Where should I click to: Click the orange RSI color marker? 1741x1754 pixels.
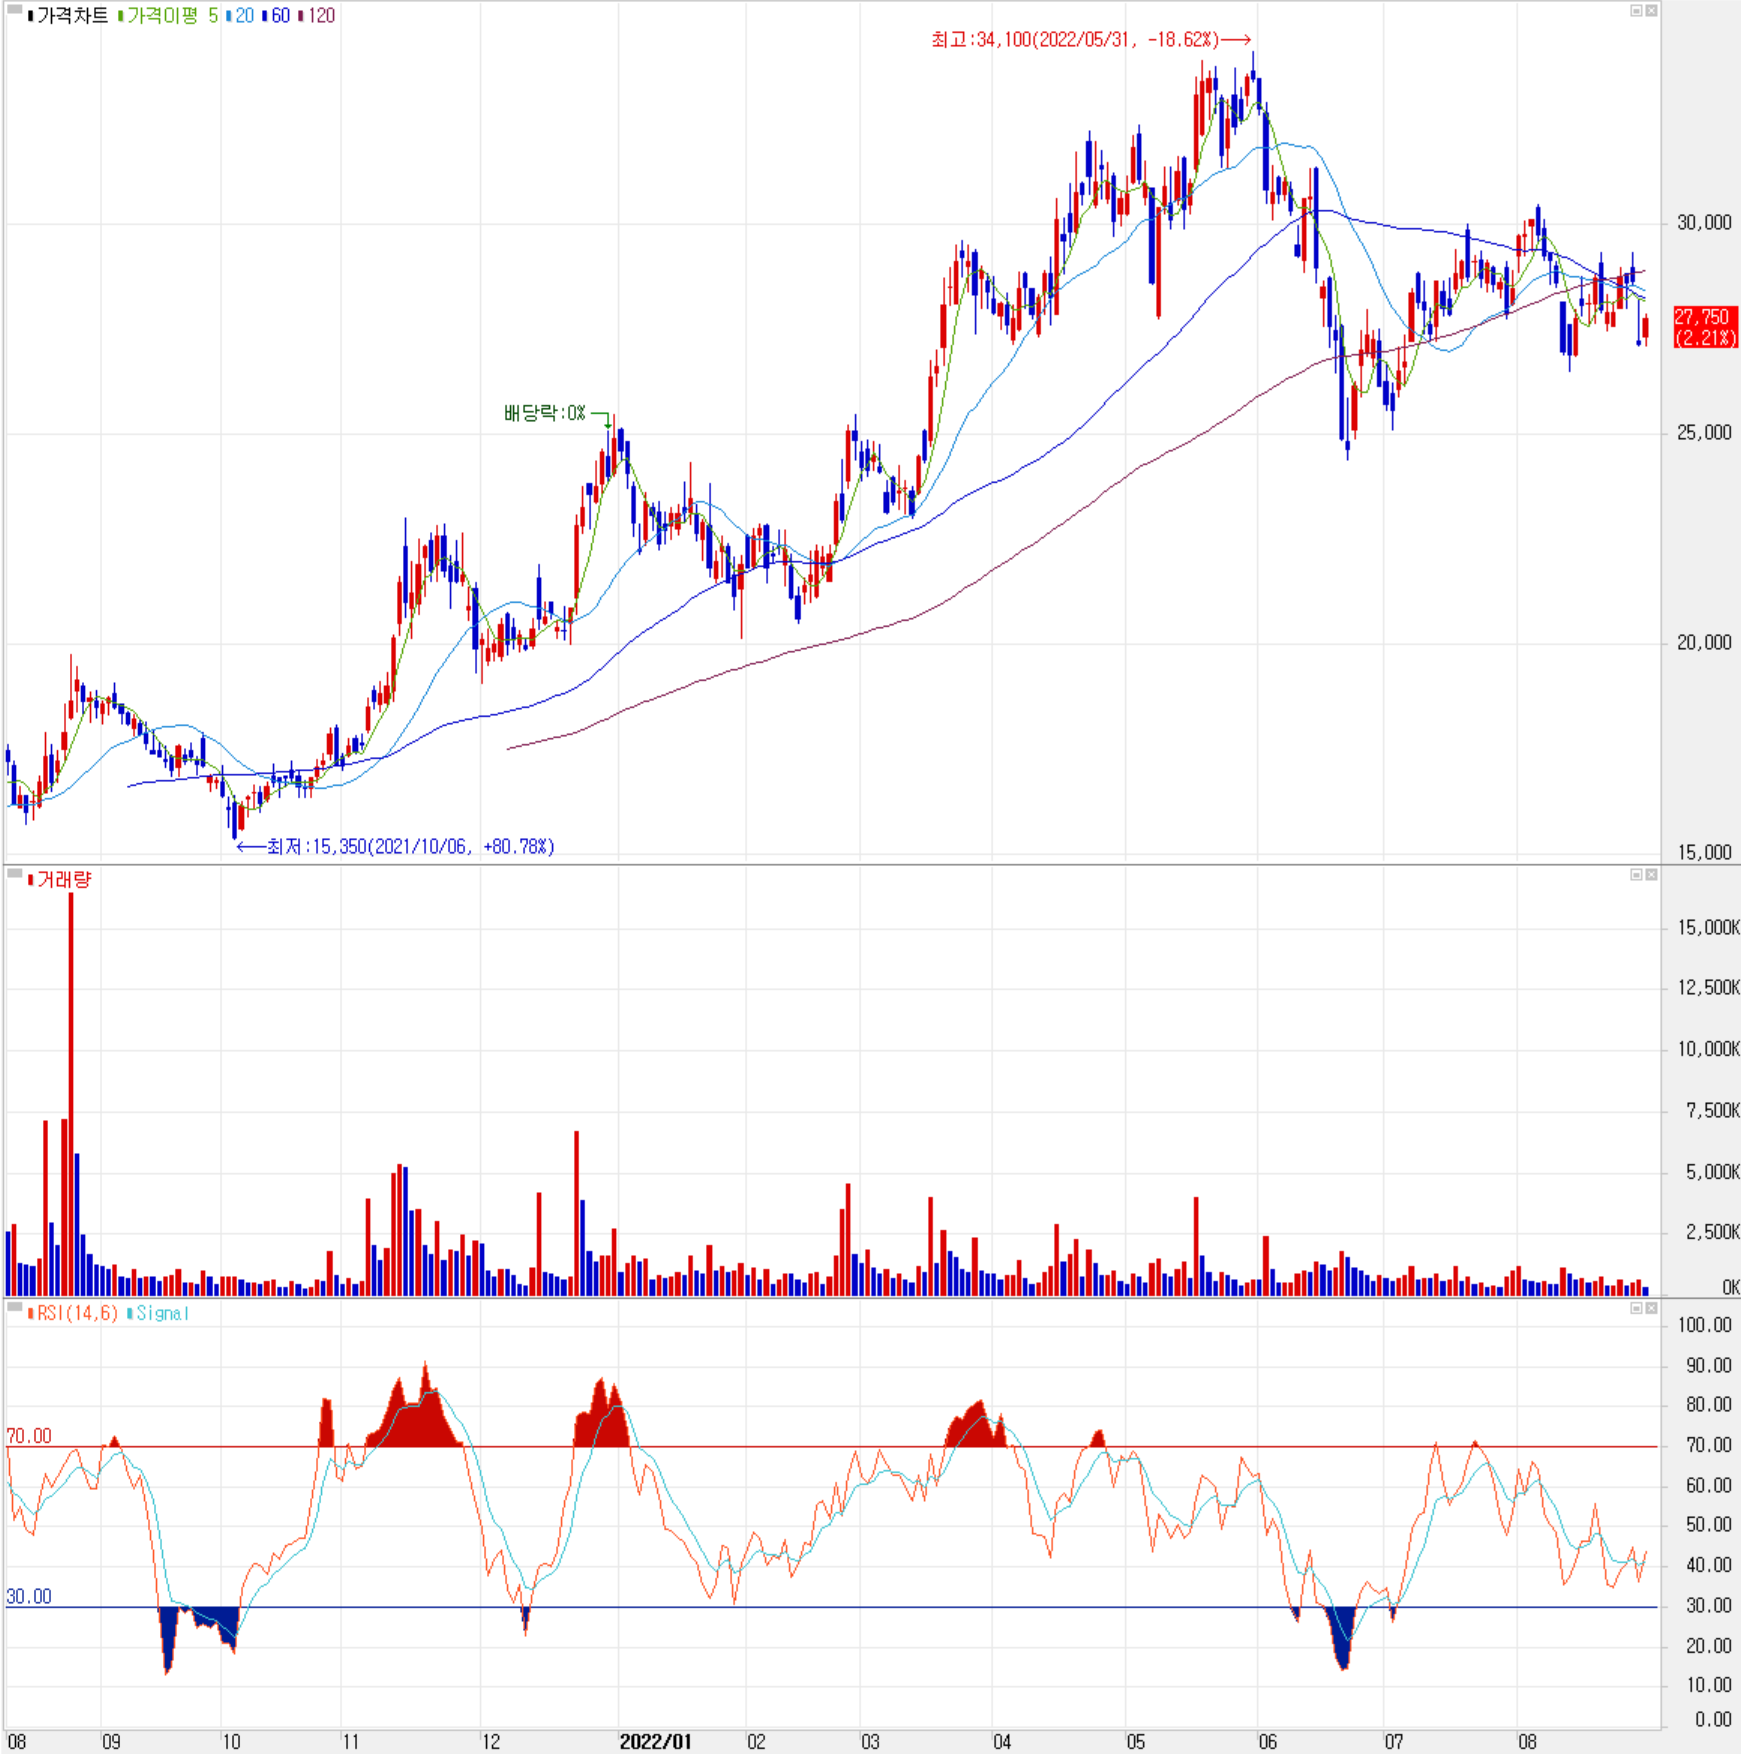30,1313
